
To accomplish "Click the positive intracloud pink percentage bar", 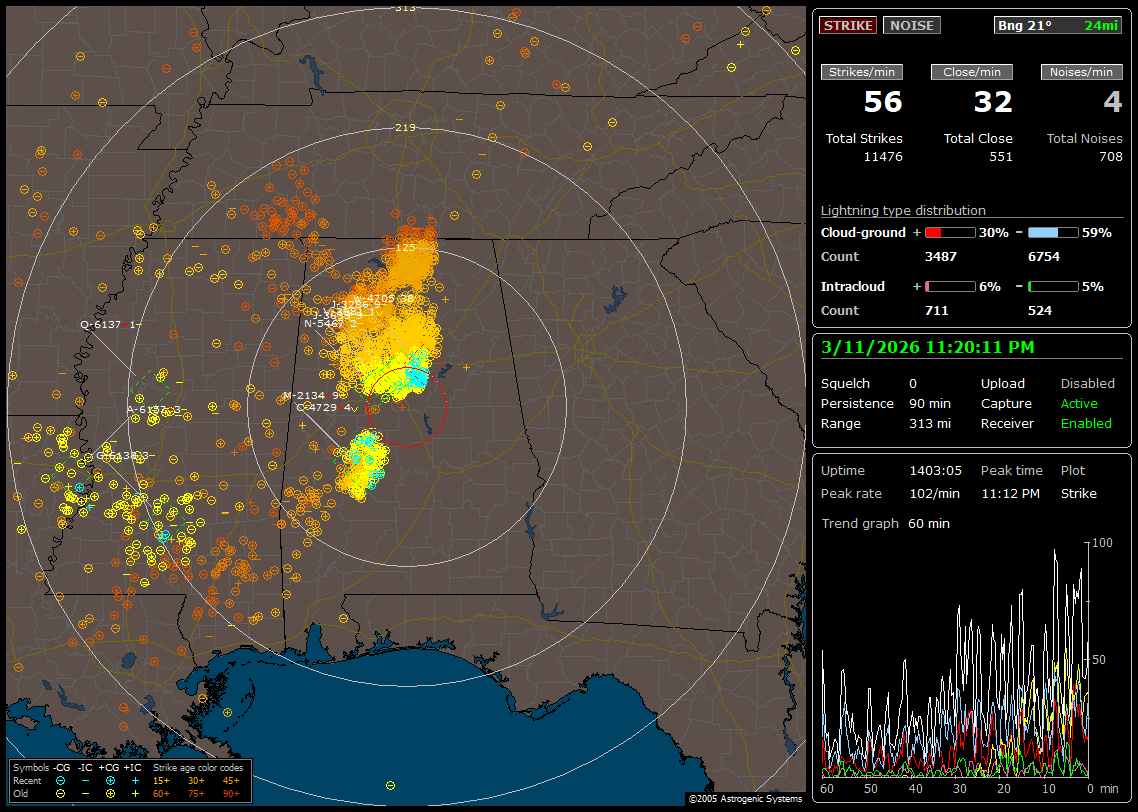I will click(949, 286).
